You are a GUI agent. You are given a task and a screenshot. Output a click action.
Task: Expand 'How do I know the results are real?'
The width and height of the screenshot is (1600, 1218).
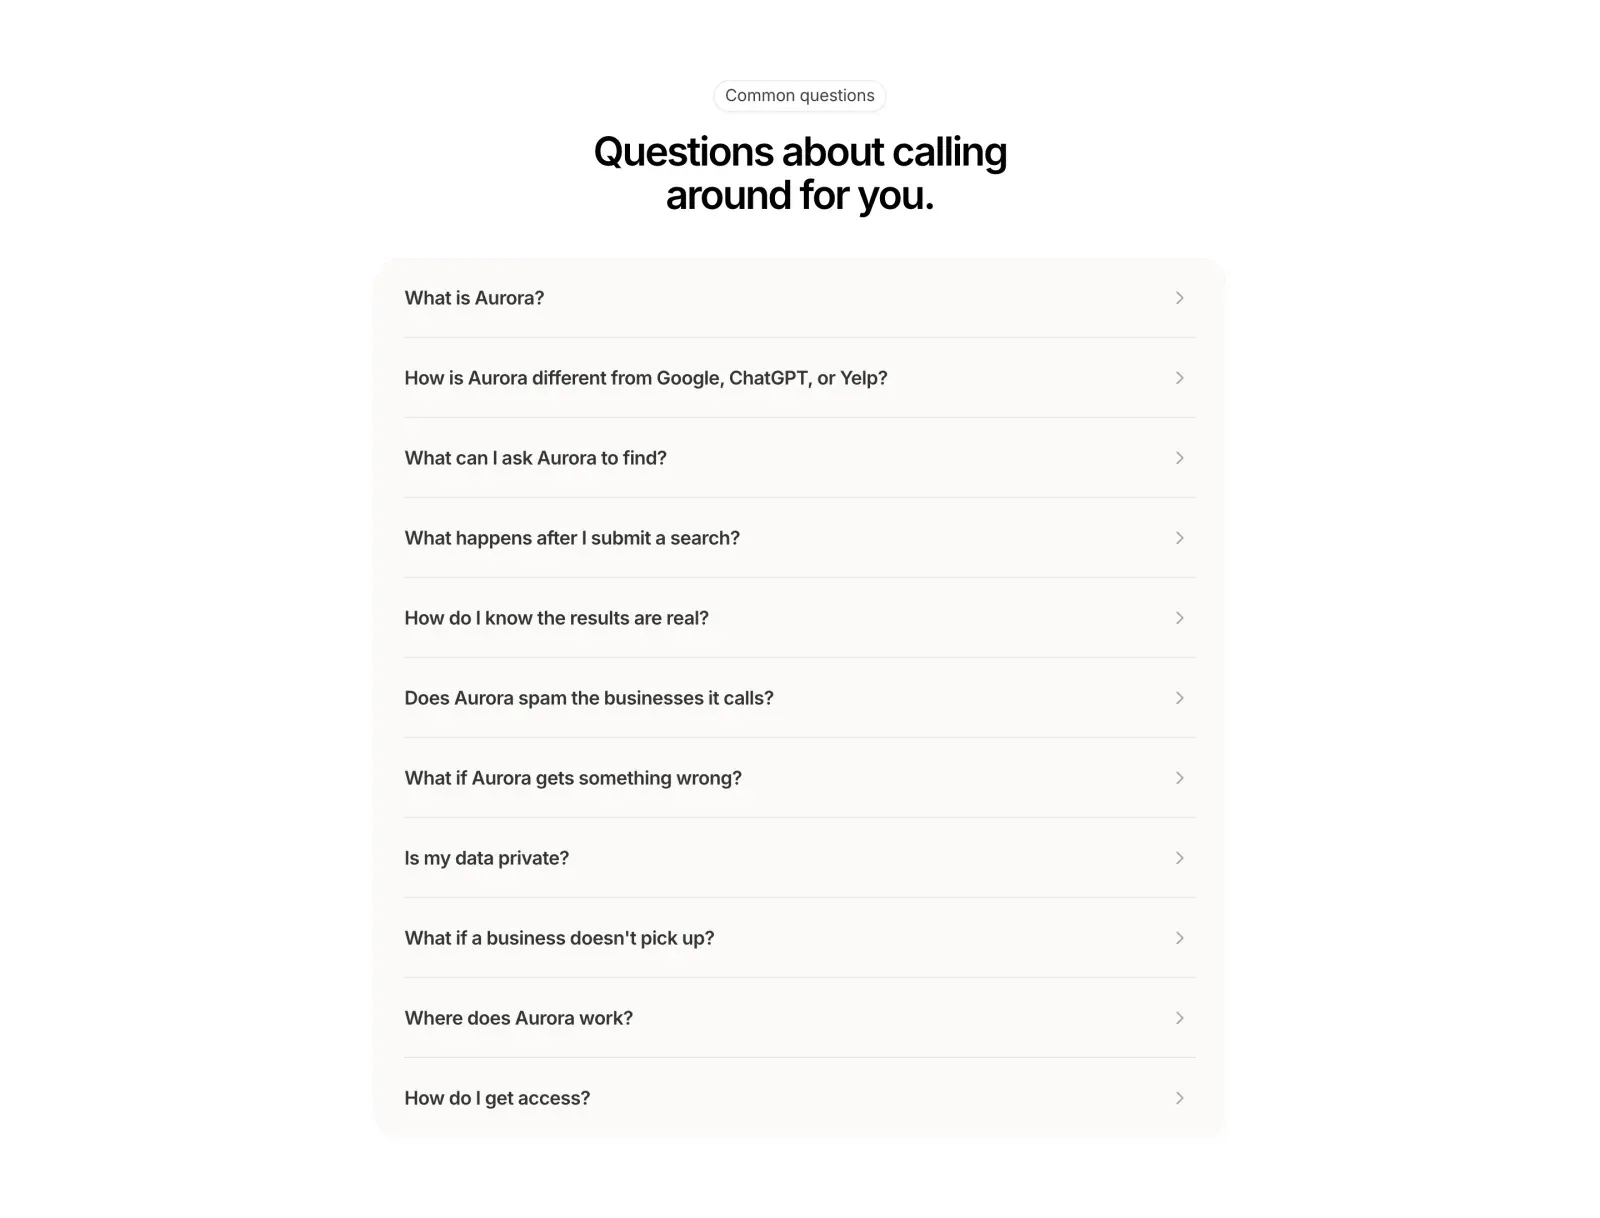tap(799, 618)
